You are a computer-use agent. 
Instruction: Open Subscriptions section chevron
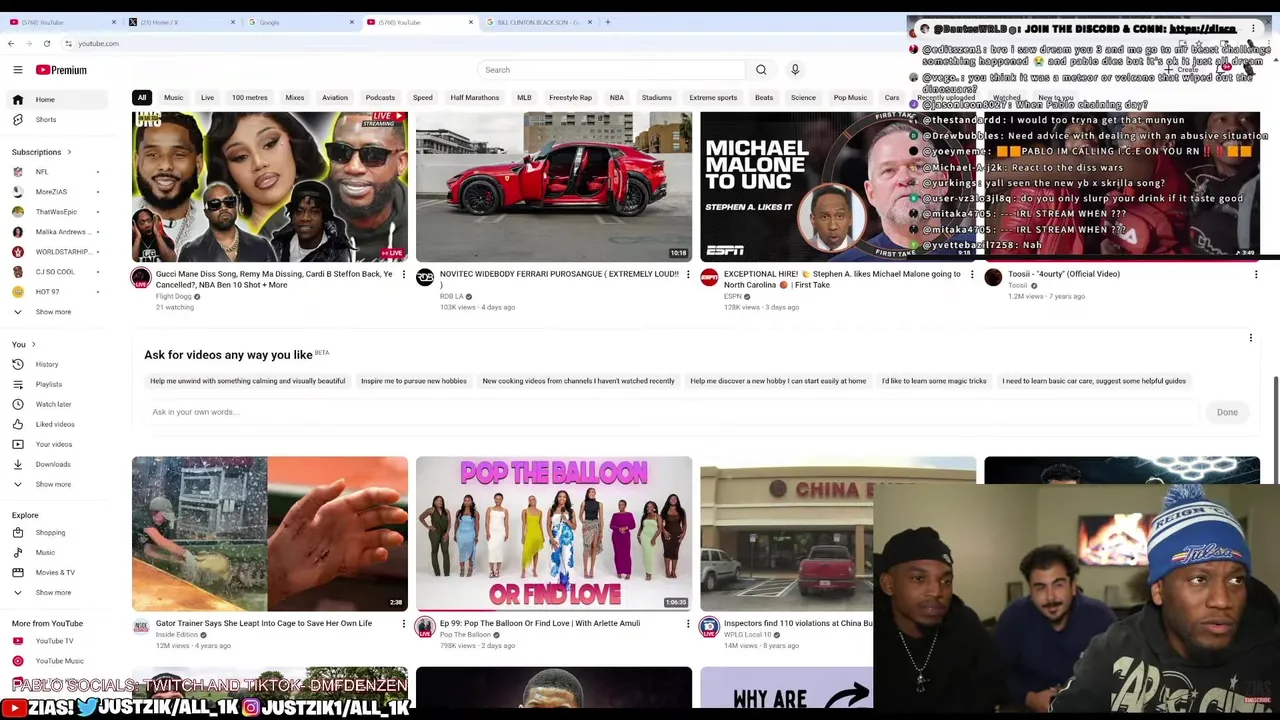point(69,152)
